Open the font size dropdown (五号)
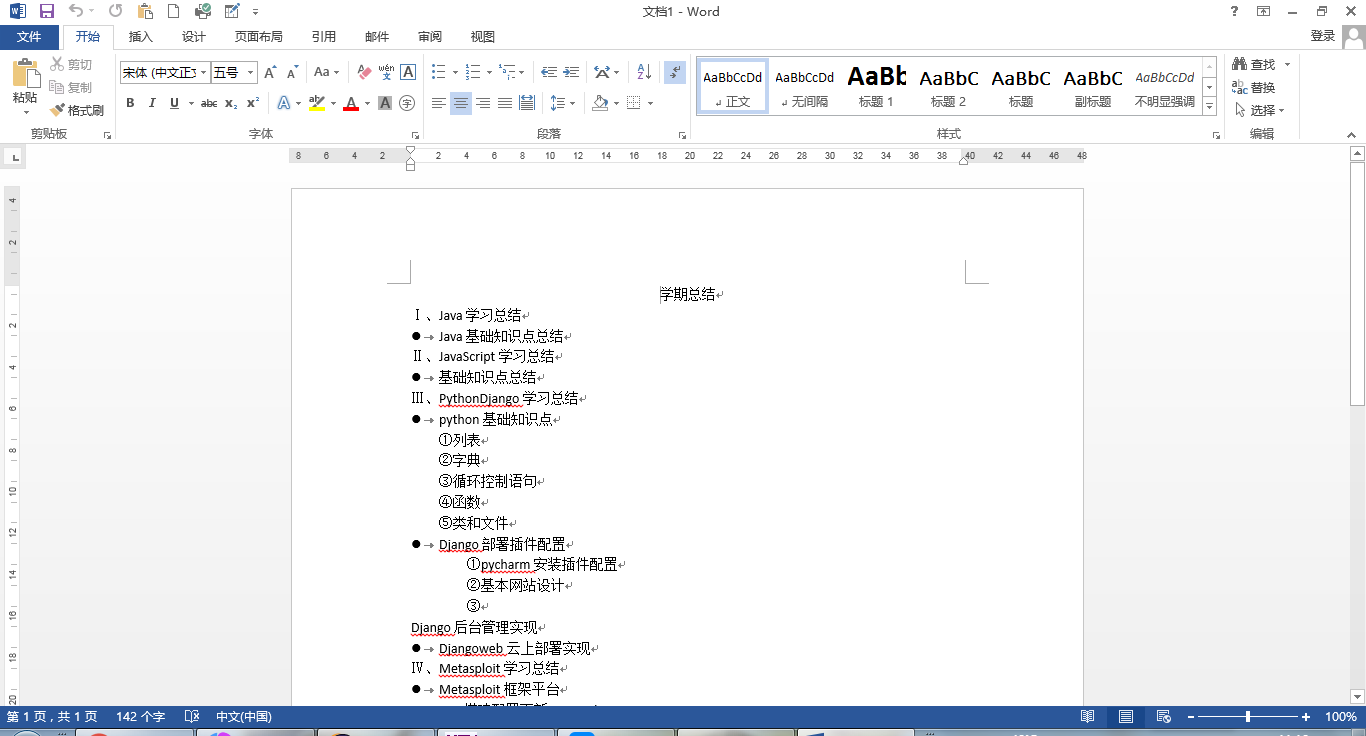Viewport: 1366px width, 736px height. coord(250,72)
